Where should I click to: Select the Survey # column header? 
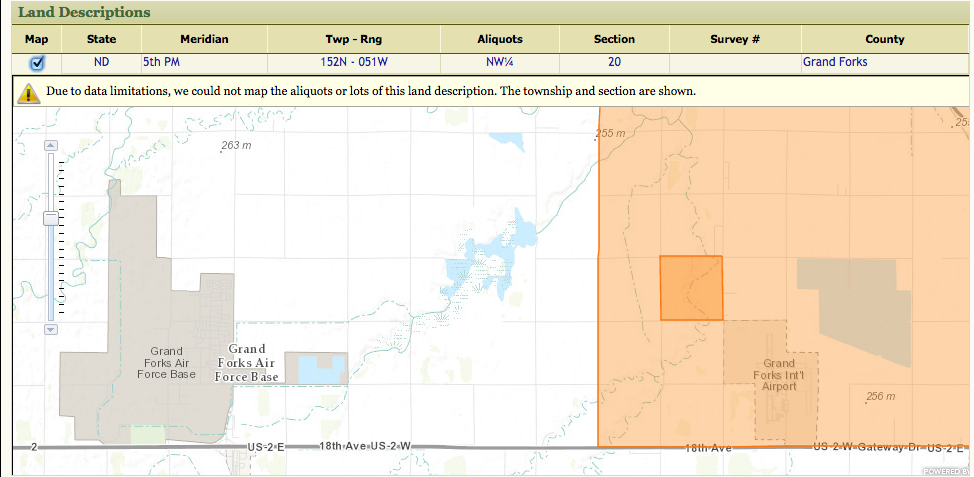(x=735, y=39)
